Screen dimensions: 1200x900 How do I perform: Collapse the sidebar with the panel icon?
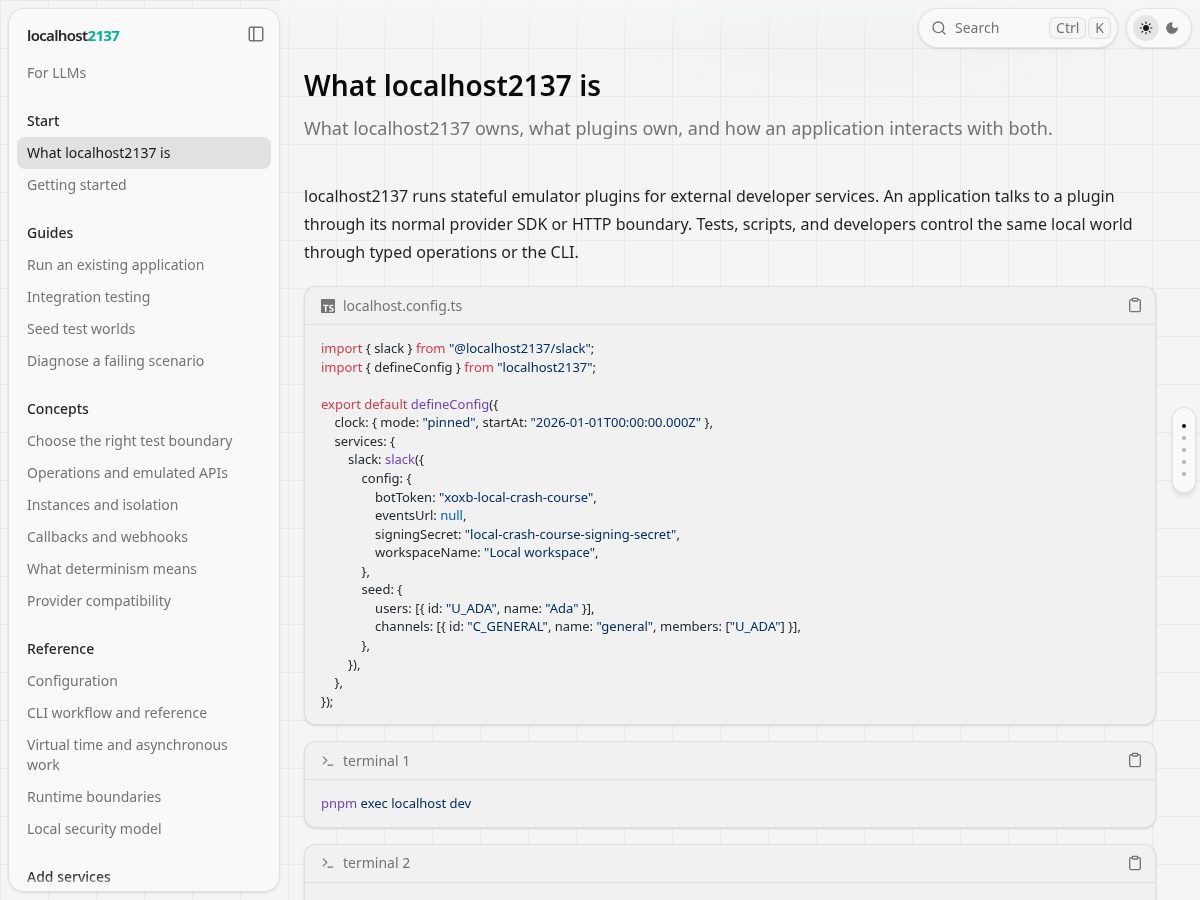pyautogui.click(x=256, y=34)
